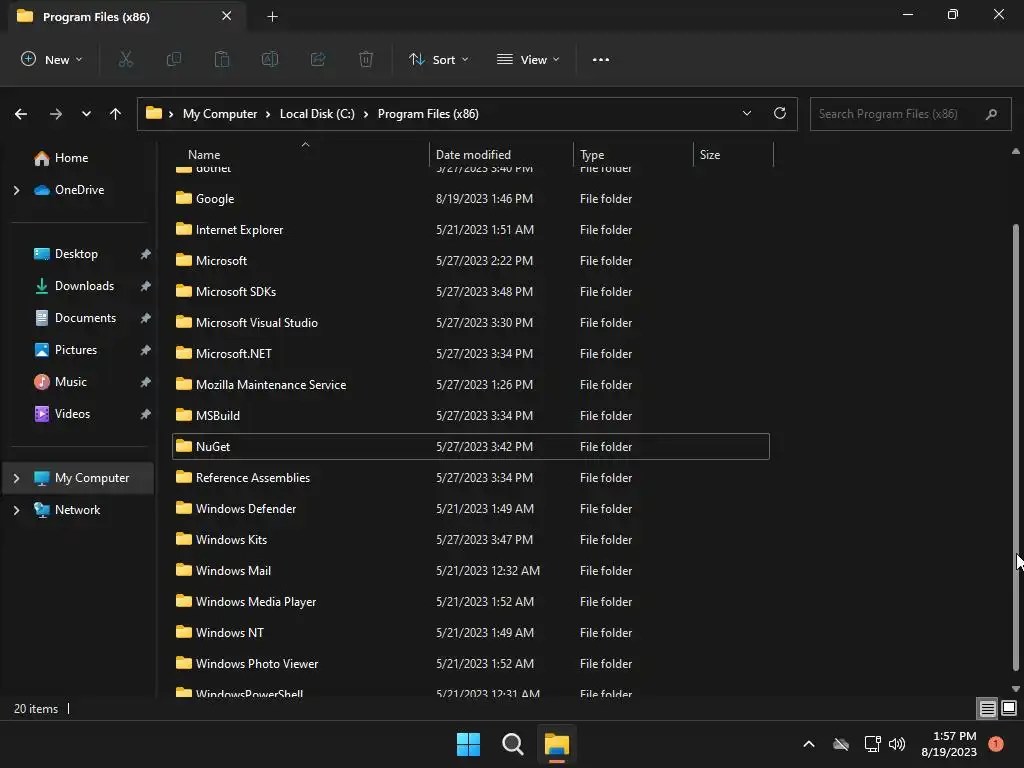Open the Windows Start menu
The image size is (1024, 768).
(x=468, y=744)
